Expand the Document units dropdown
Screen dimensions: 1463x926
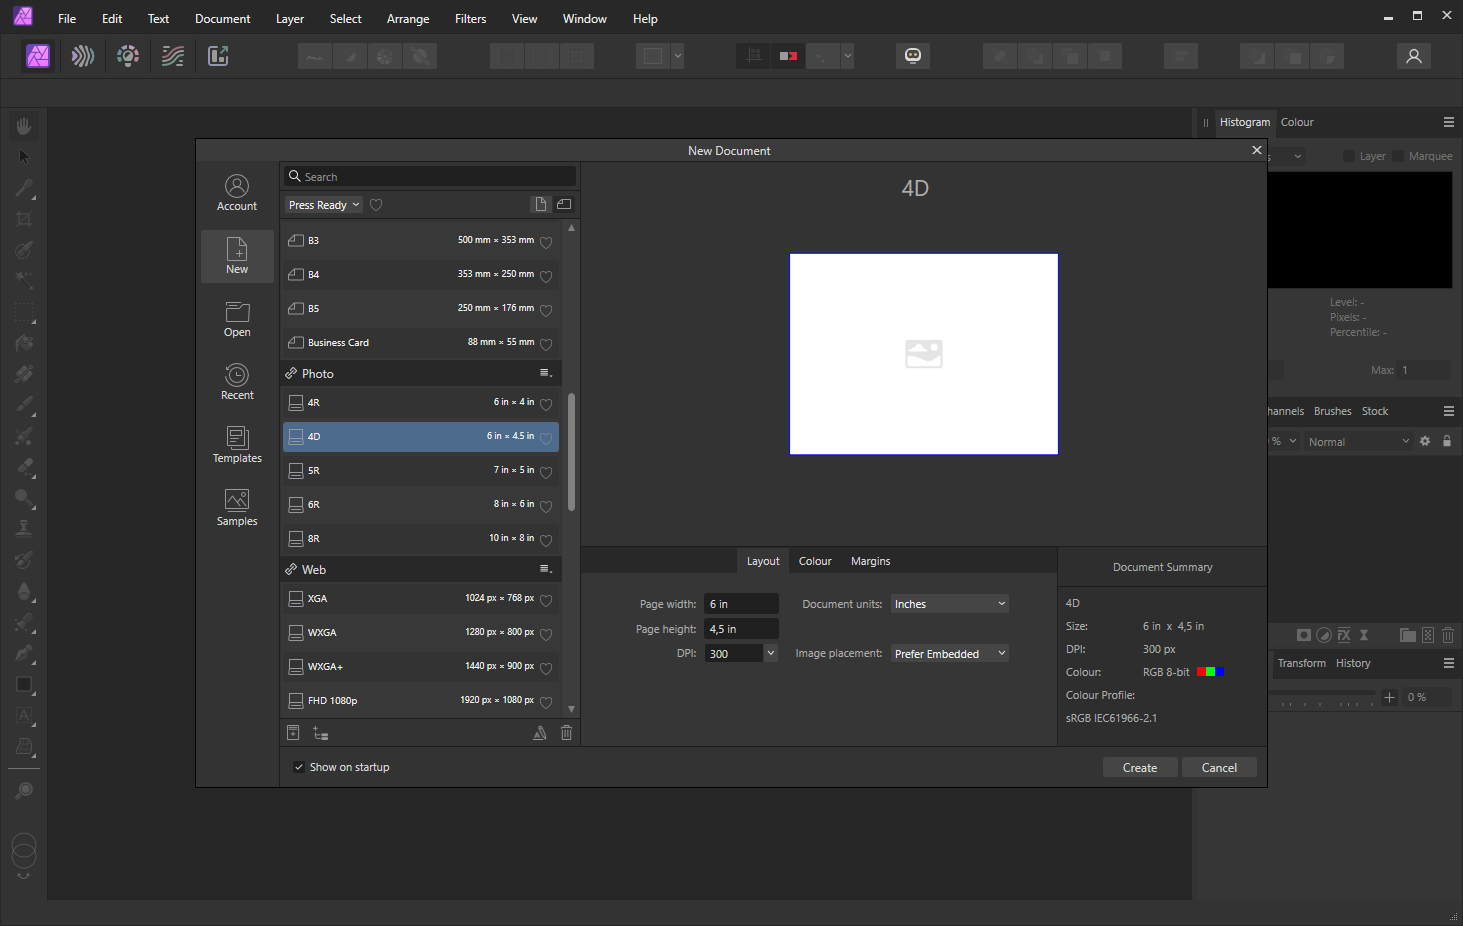[x=949, y=604]
